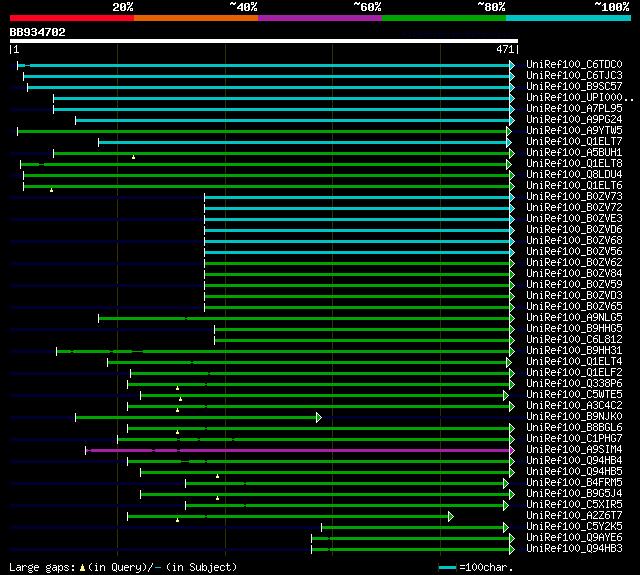Image resolution: width=640 pixels, height=575 pixels.
Task: Click the cyan alignment bar for Q1ELT7
Action: click(305, 142)
